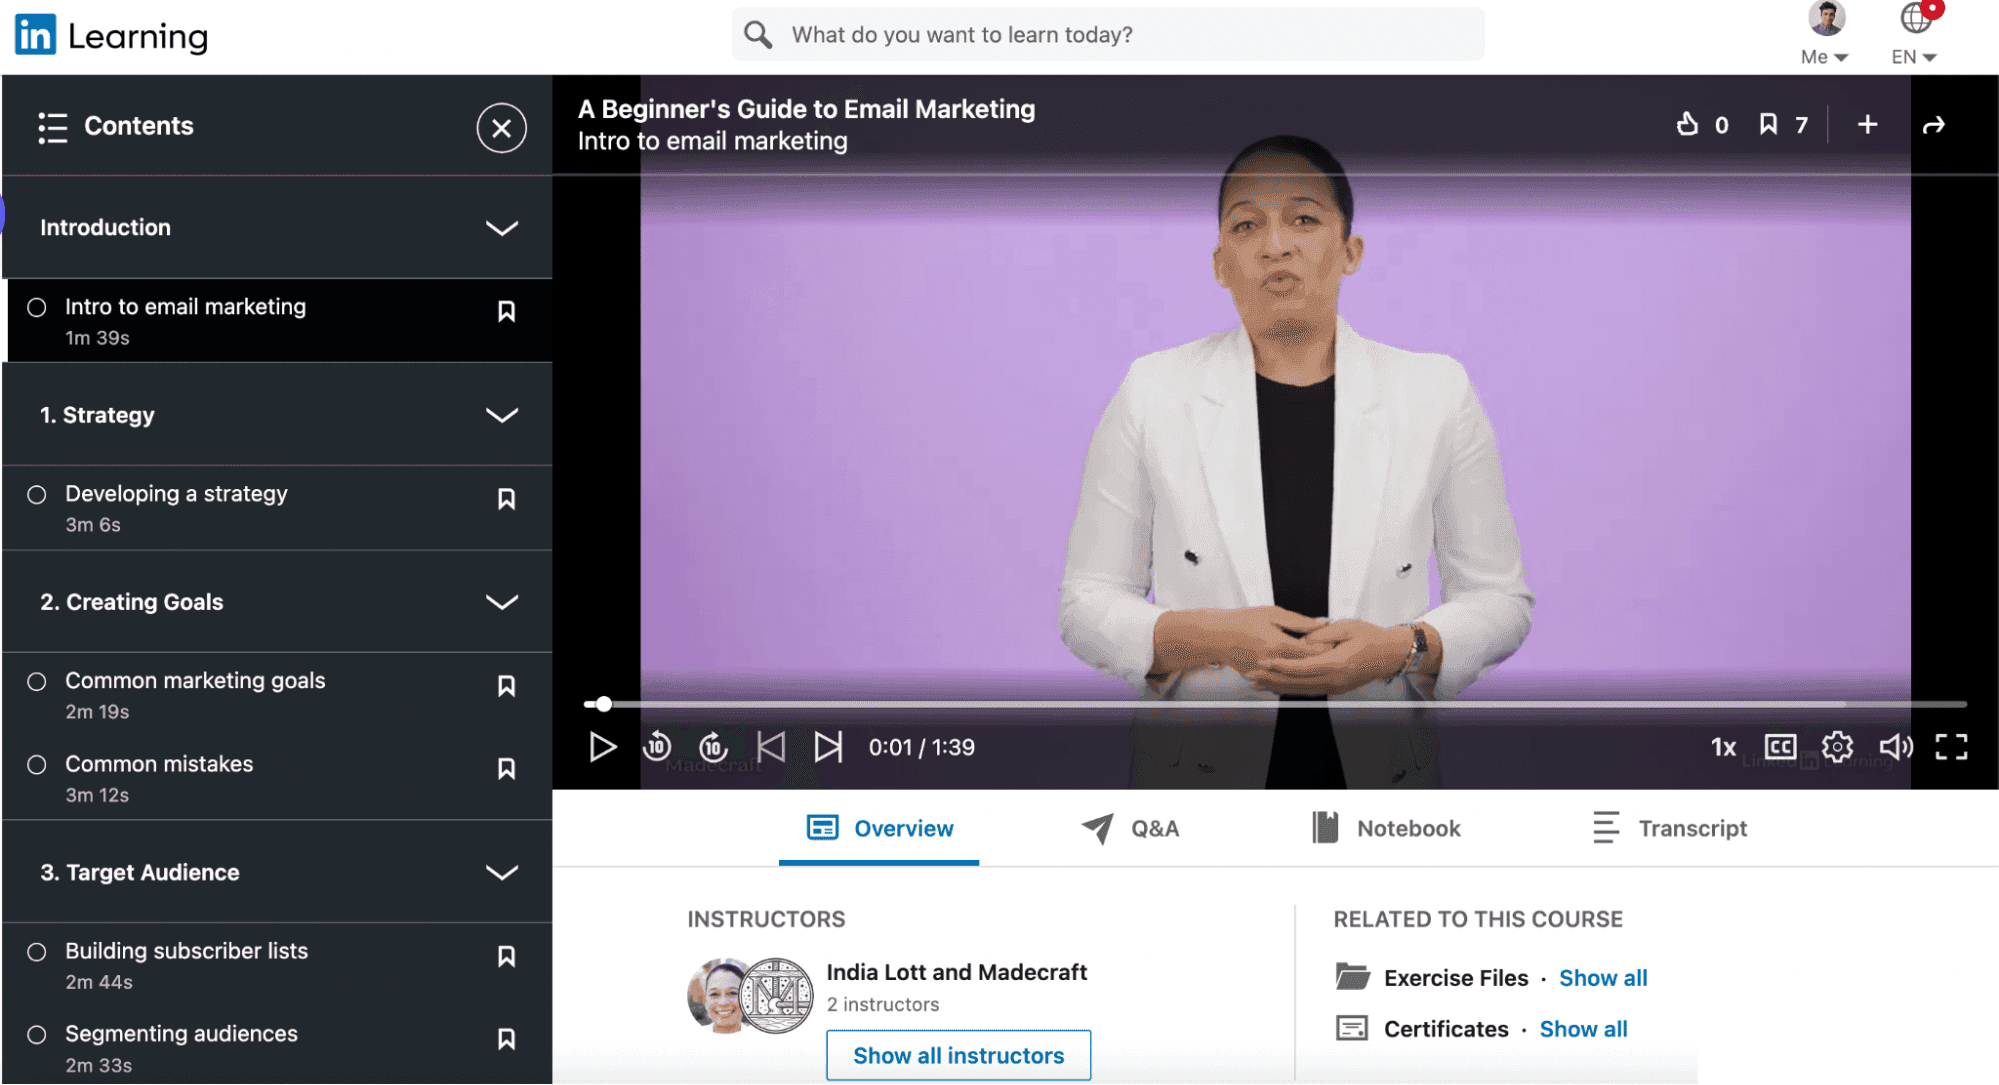The image size is (1999, 1085).
Task: Click the closed captions CC icon
Action: tap(1781, 747)
